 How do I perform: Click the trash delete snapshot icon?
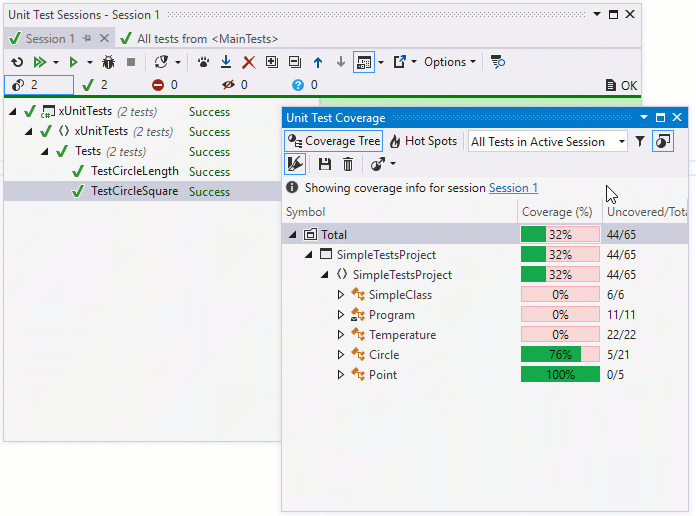click(x=348, y=164)
